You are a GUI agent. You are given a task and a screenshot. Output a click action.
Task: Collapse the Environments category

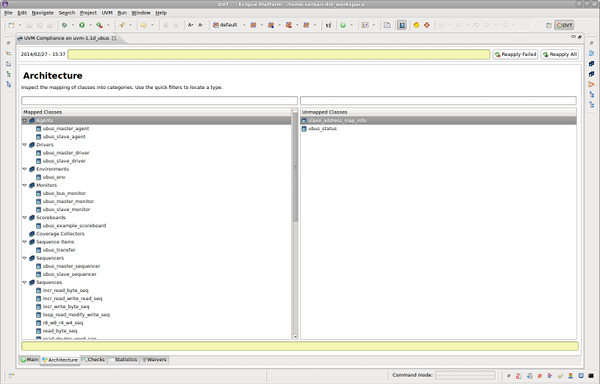[24, 169]
